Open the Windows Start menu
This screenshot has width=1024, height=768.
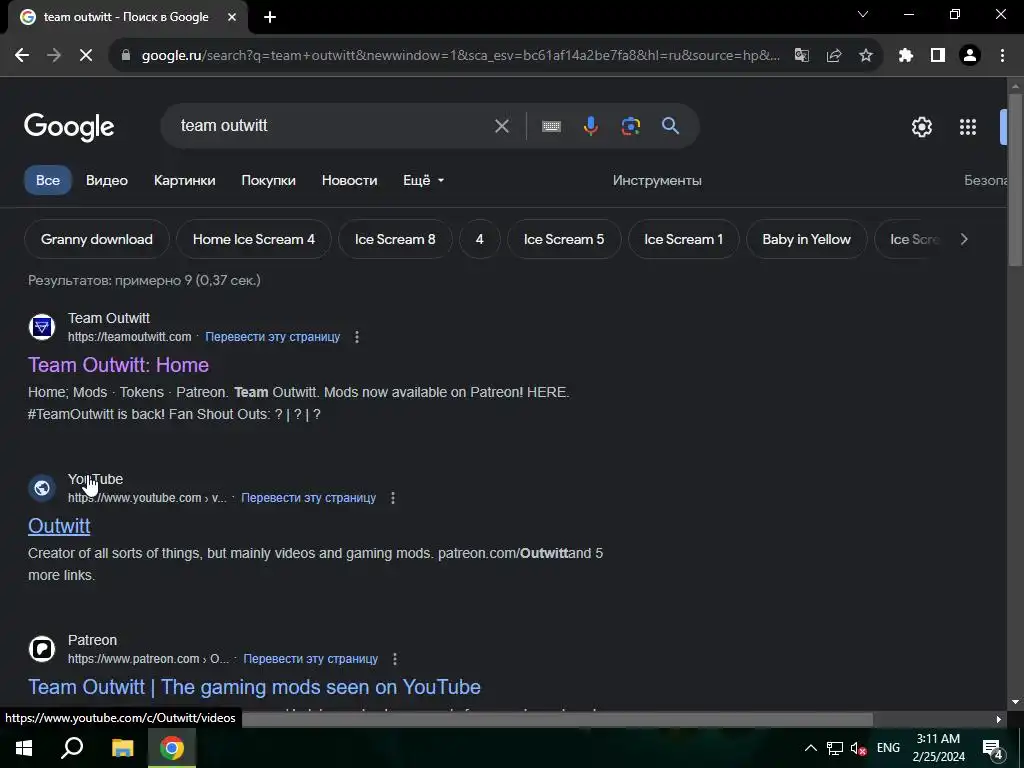(24, 748)
